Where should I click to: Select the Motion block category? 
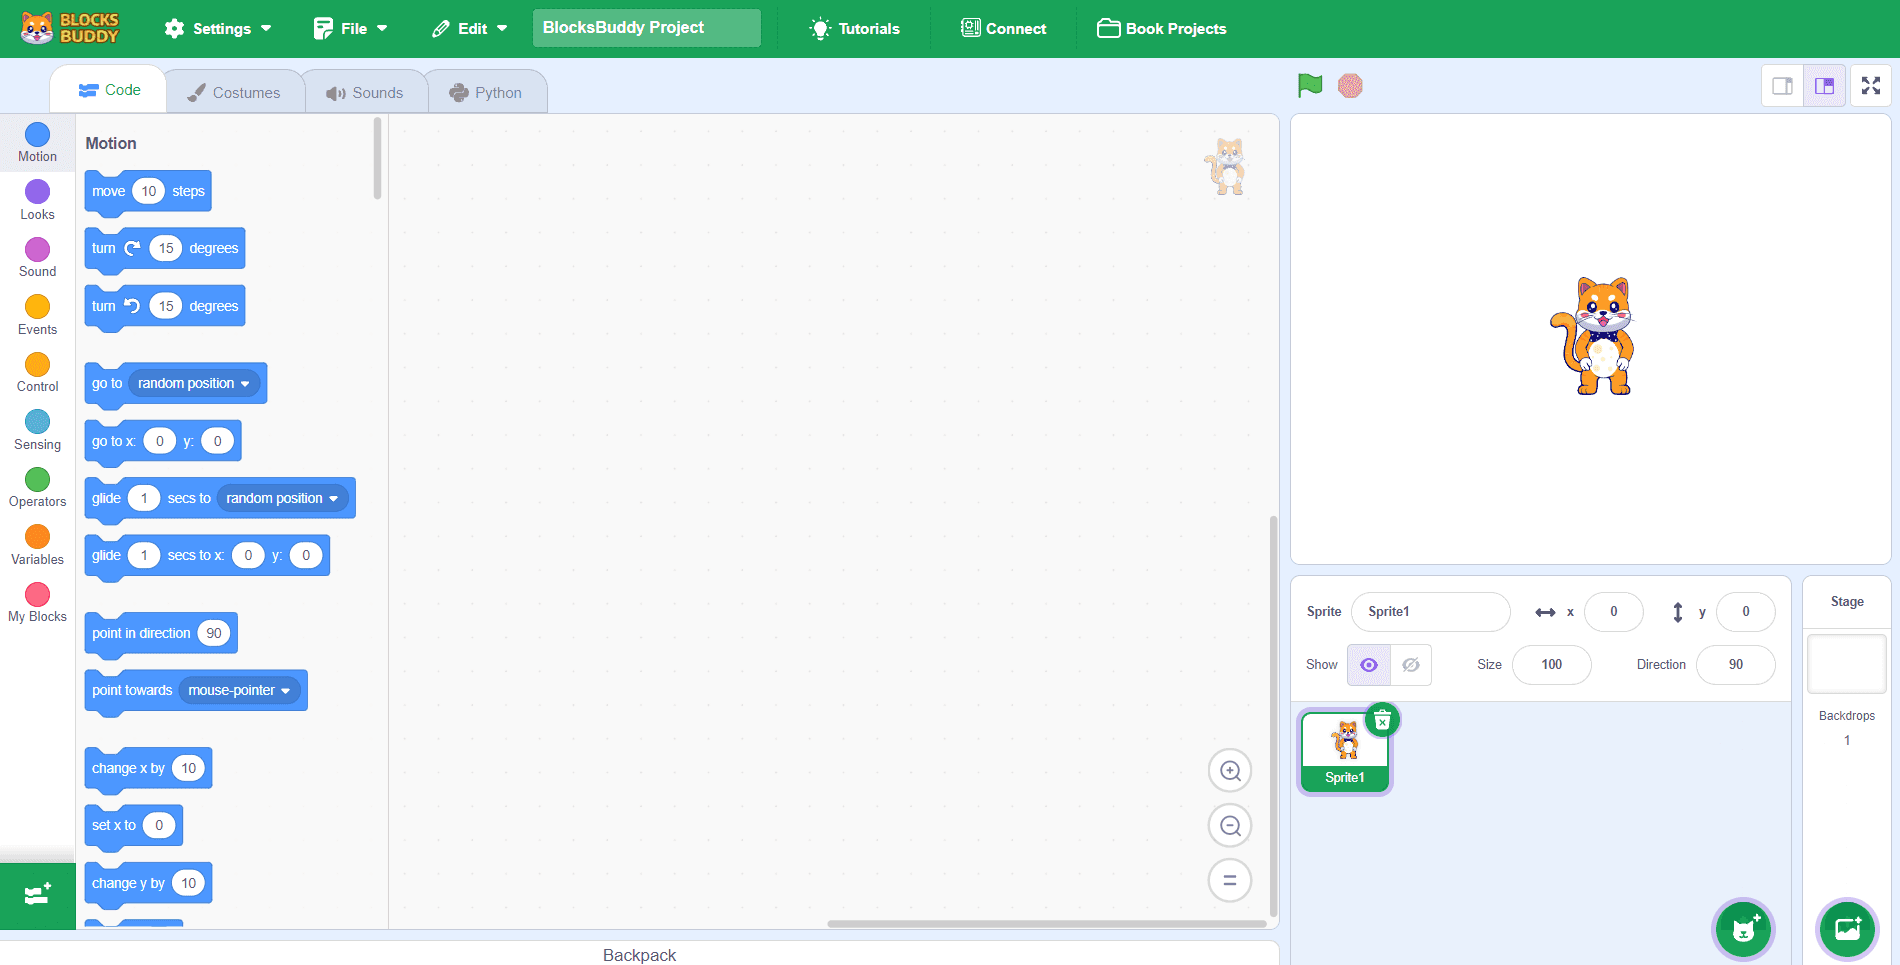pos(37,143)
